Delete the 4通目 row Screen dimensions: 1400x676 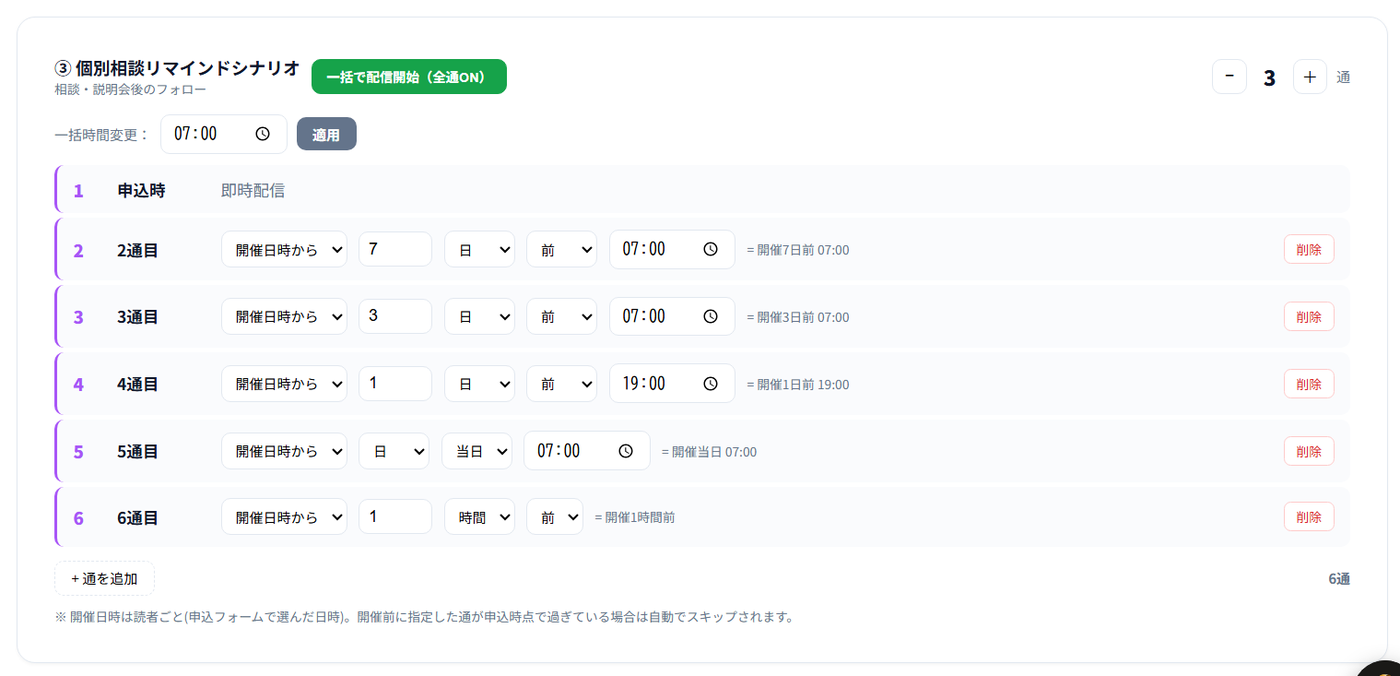(x=1309, y=383)
